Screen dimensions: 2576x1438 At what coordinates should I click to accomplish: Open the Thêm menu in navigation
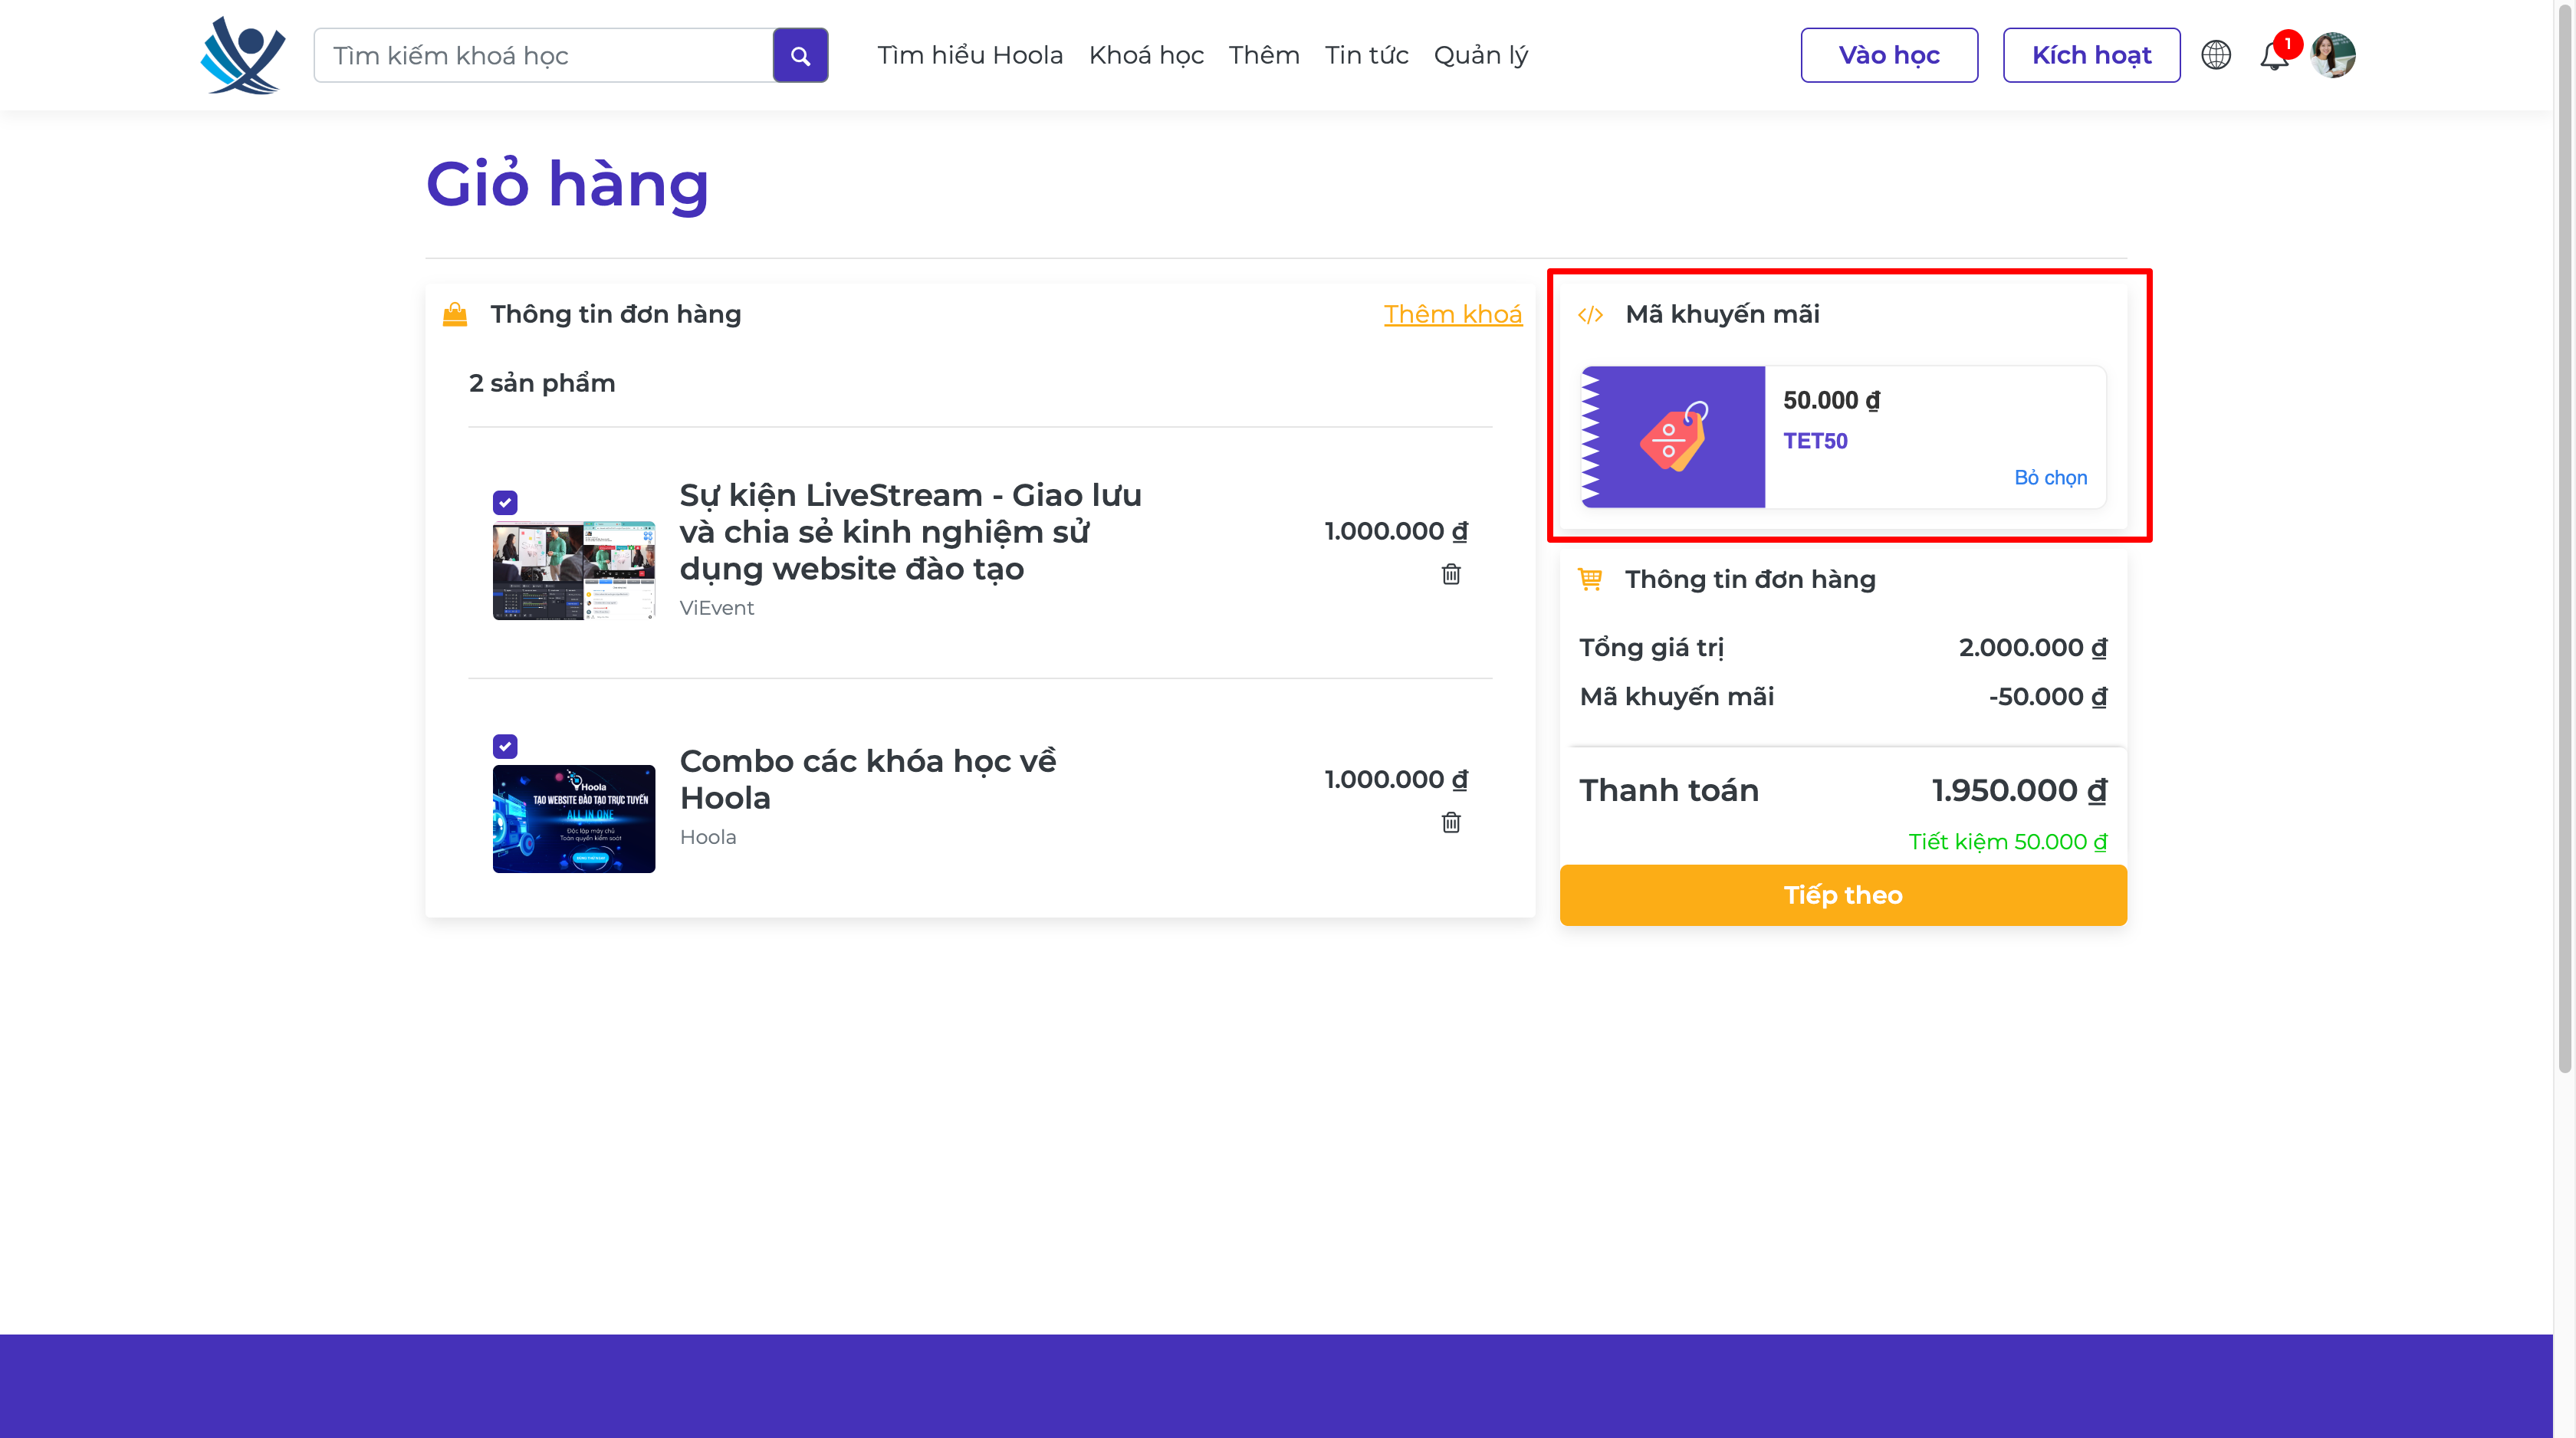(1264, 55)
